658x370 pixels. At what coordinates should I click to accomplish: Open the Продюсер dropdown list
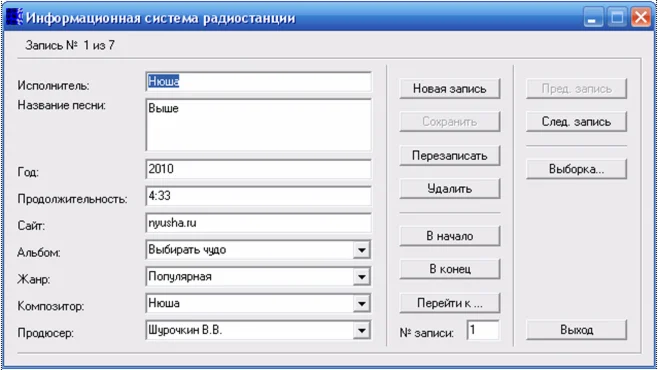point(361,331)
